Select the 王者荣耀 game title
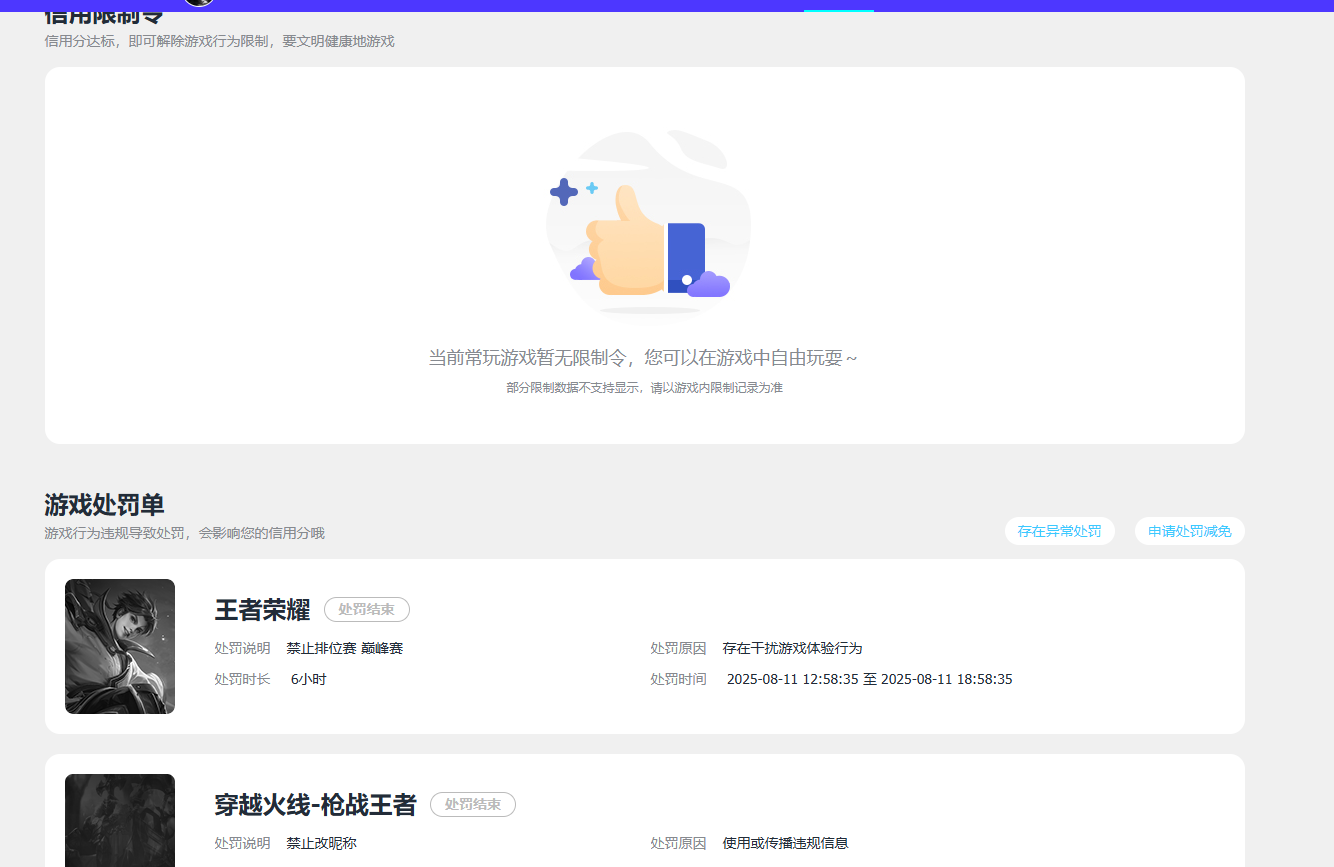Image resolution: width=1334 pixels, height=867 pixels. (x=262, y=609)
